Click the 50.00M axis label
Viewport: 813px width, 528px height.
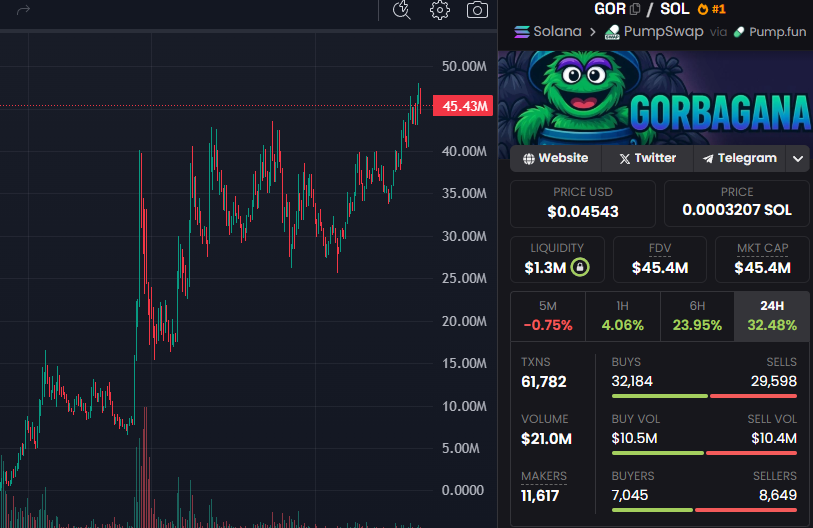click(464, 66)
